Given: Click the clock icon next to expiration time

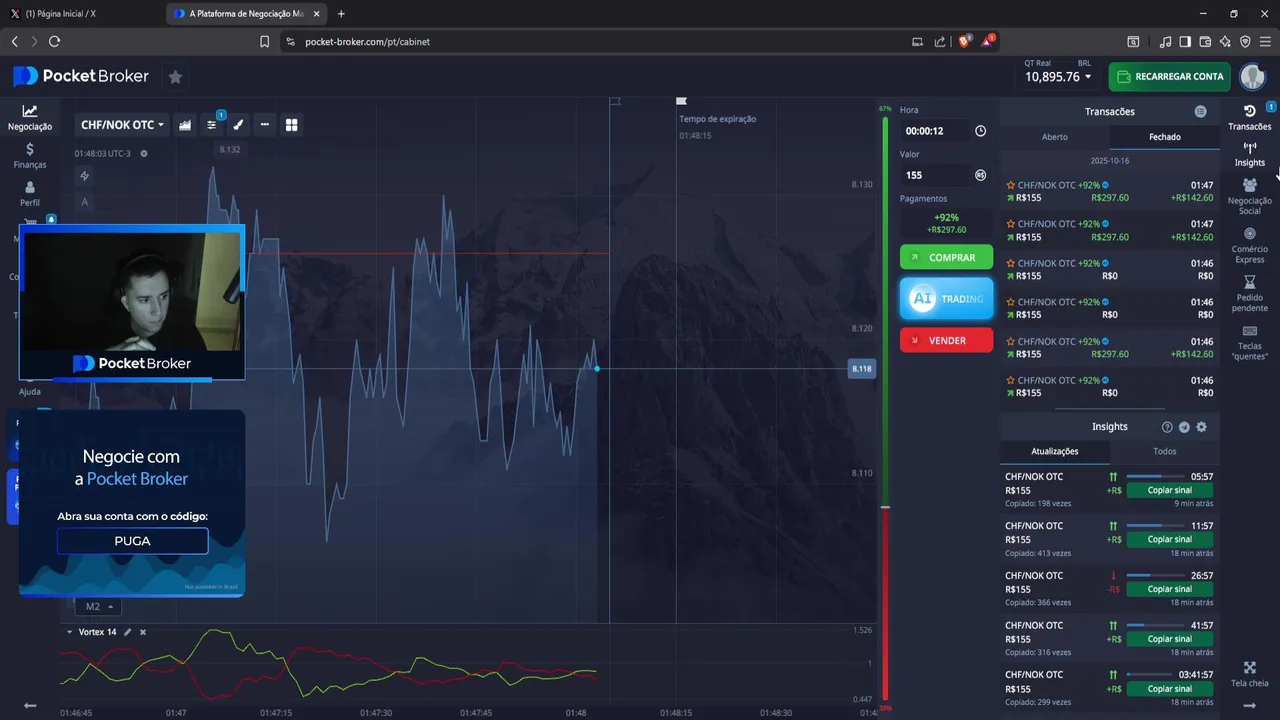Looking at the screenshot, I should 980,131.
